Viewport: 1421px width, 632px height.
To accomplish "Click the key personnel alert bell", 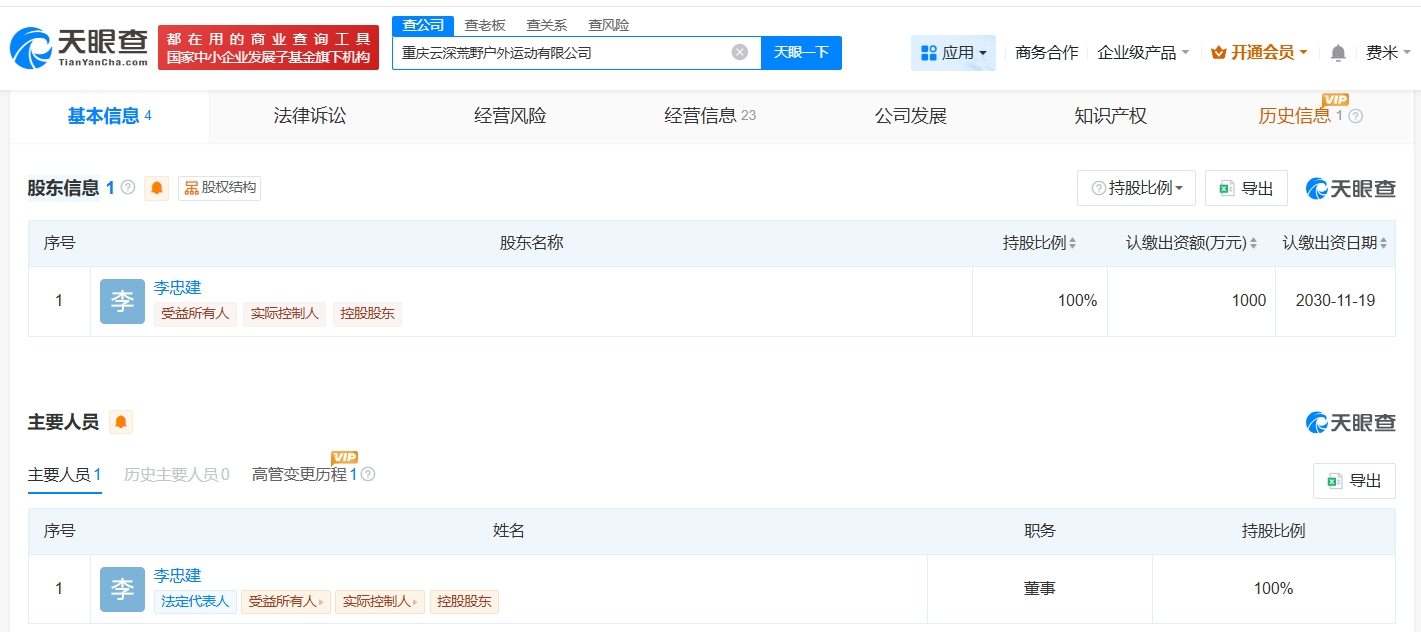I will click(x=121, y=423).
